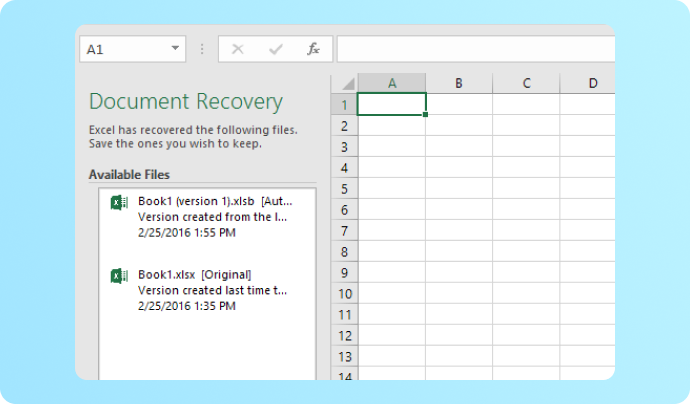This screenshot has height=404, width=690.
Task: Select row 10 header
Action: [x=344, y=294]
